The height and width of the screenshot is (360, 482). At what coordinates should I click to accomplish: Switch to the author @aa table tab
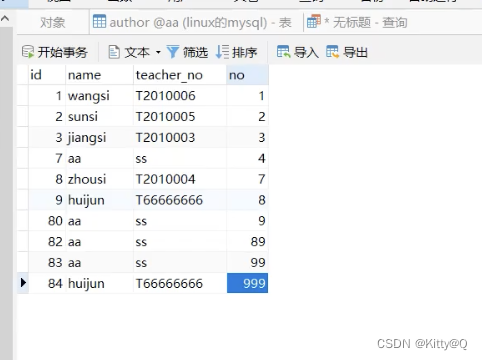point(196,23)
